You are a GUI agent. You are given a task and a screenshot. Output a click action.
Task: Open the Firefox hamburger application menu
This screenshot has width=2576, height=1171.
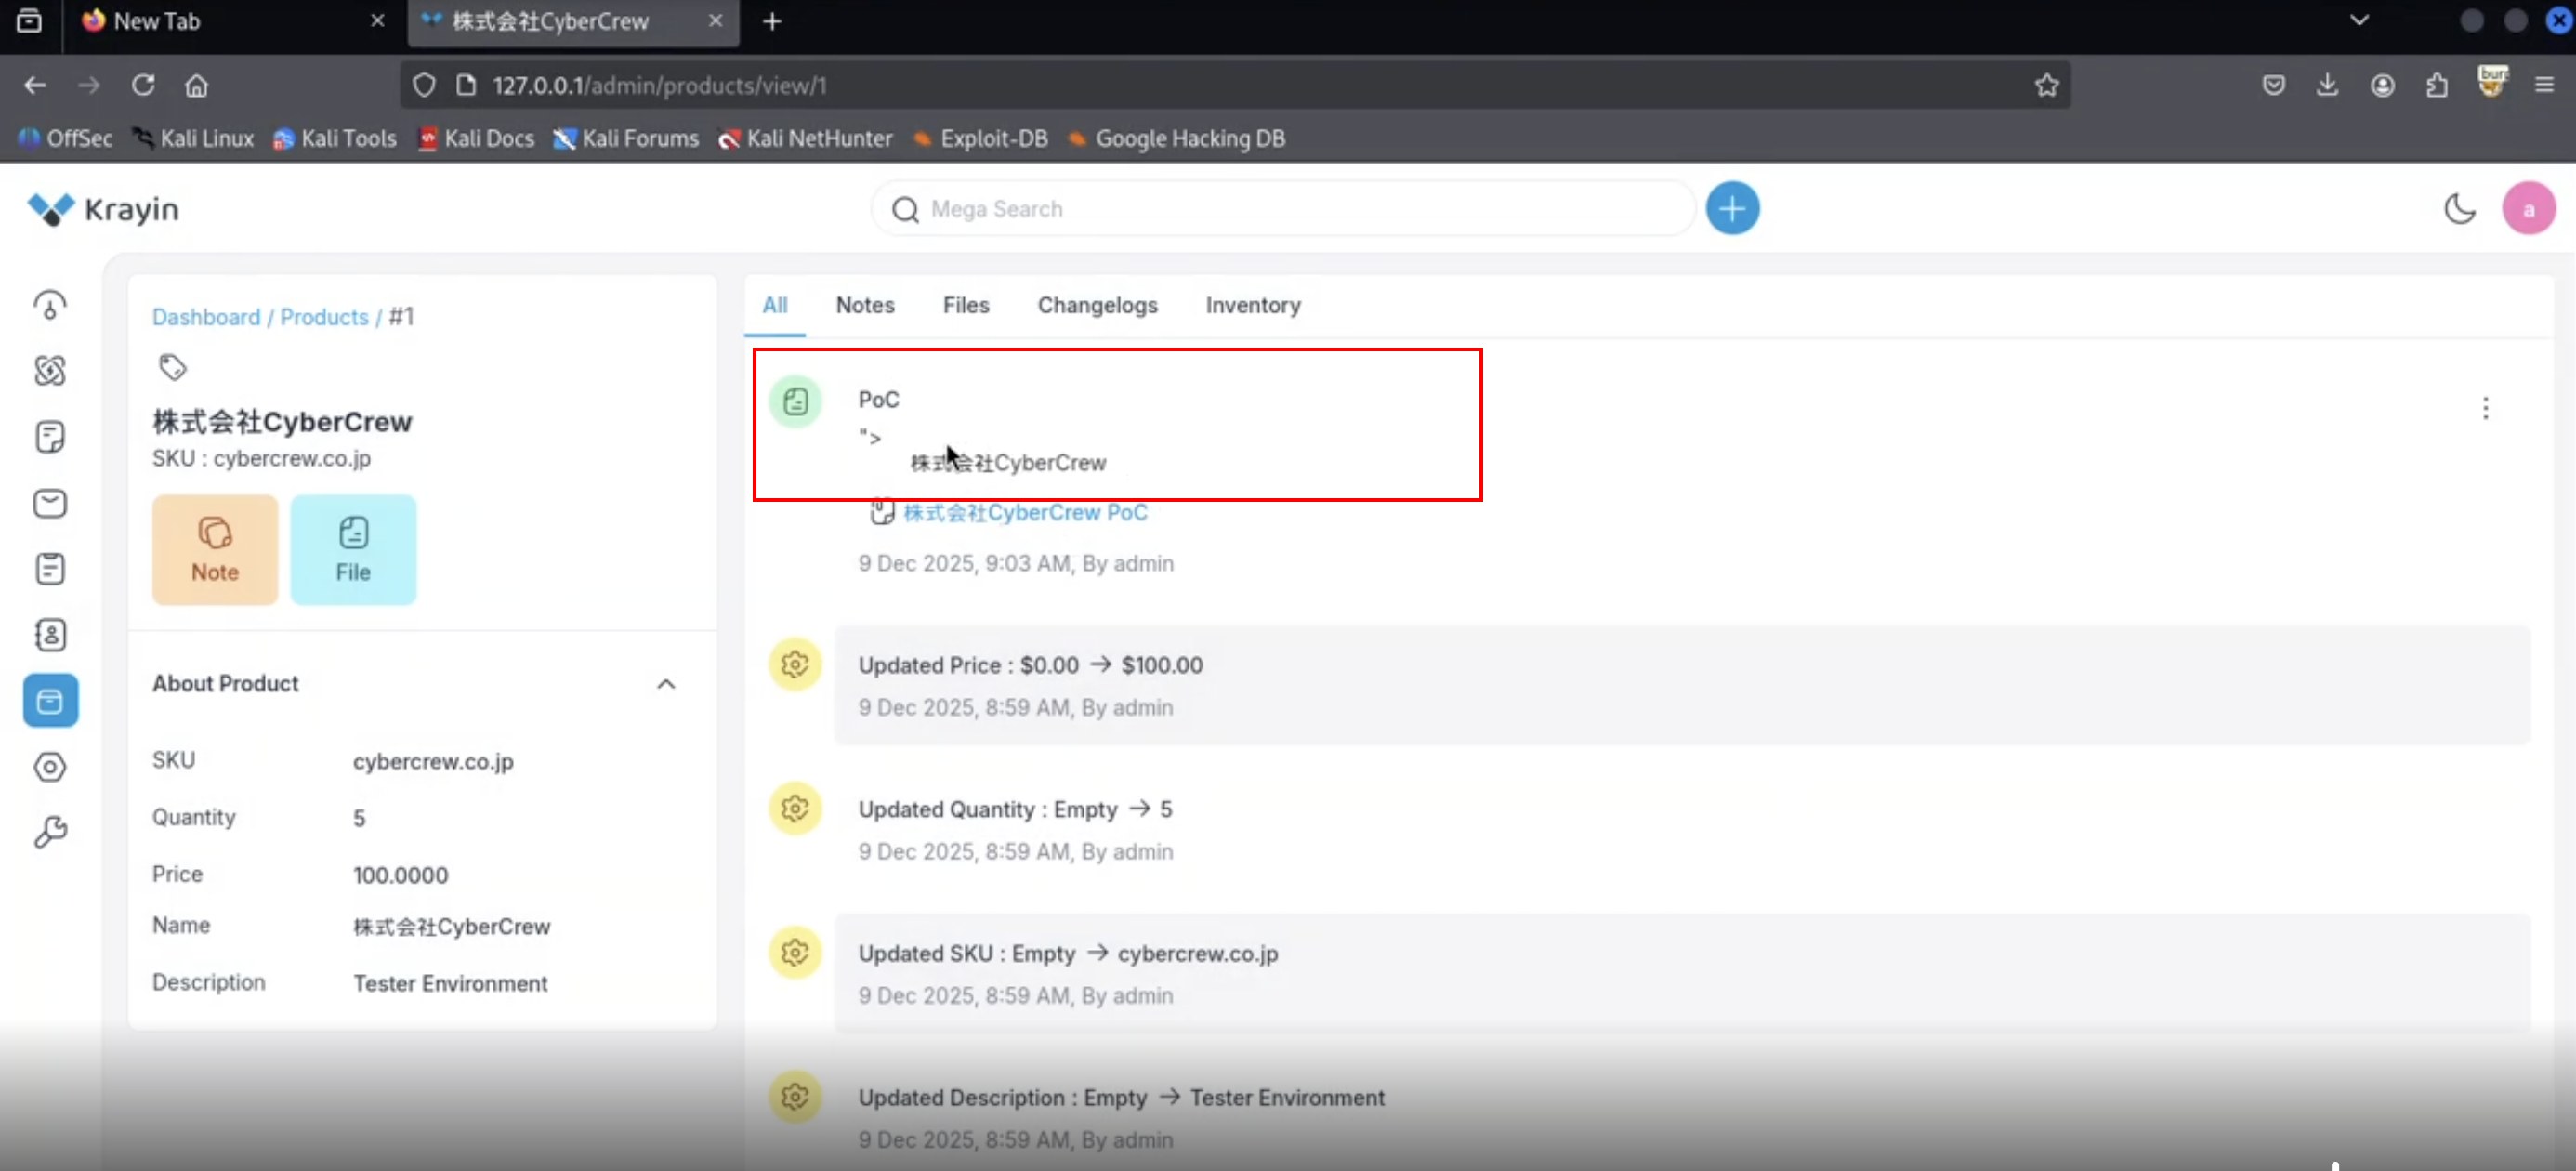pyautogui.click(x=2545, y=85)
